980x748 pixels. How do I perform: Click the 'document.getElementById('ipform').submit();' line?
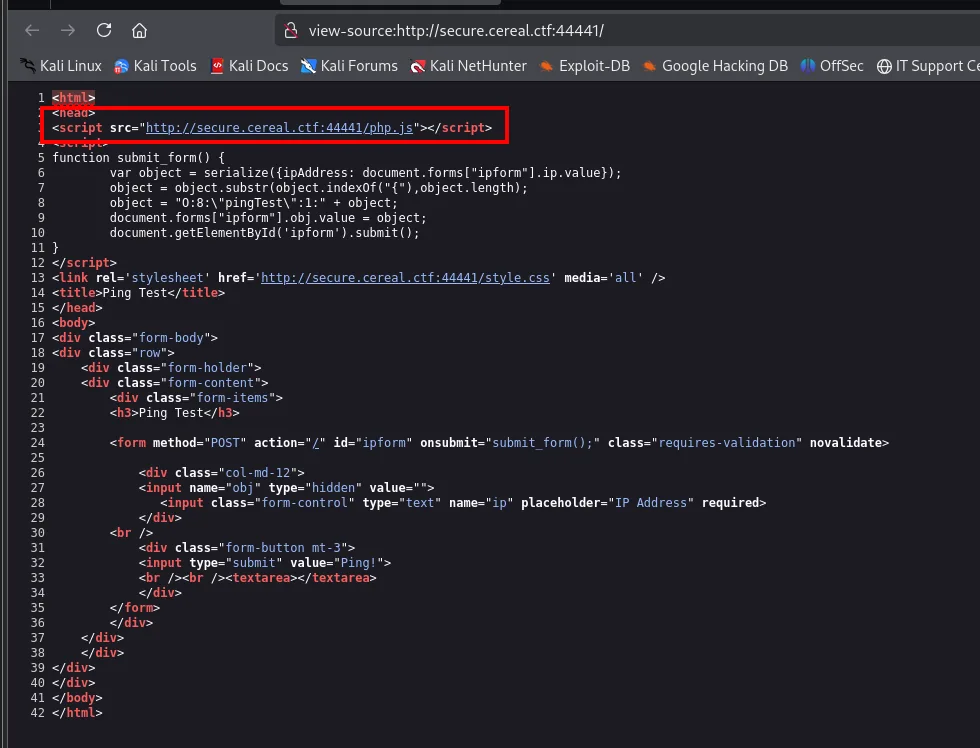click(265, 232)
